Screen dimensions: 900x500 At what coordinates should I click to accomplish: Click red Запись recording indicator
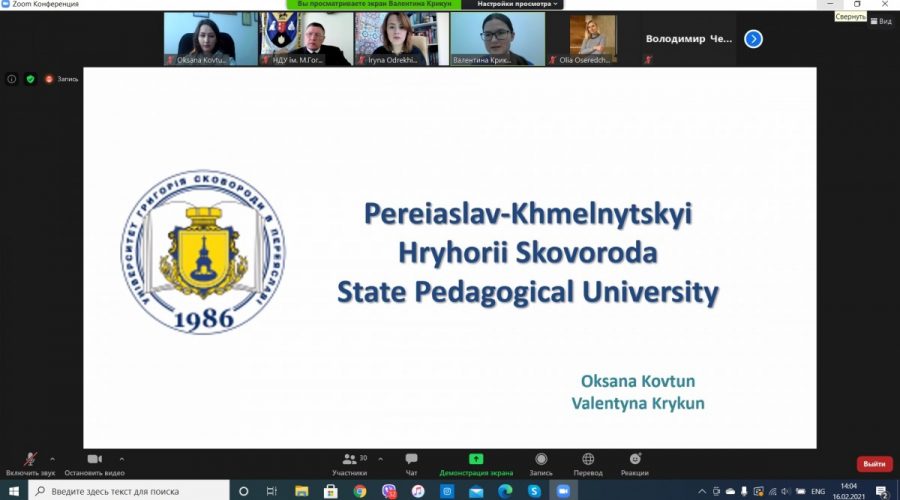(x=61, y=79)
